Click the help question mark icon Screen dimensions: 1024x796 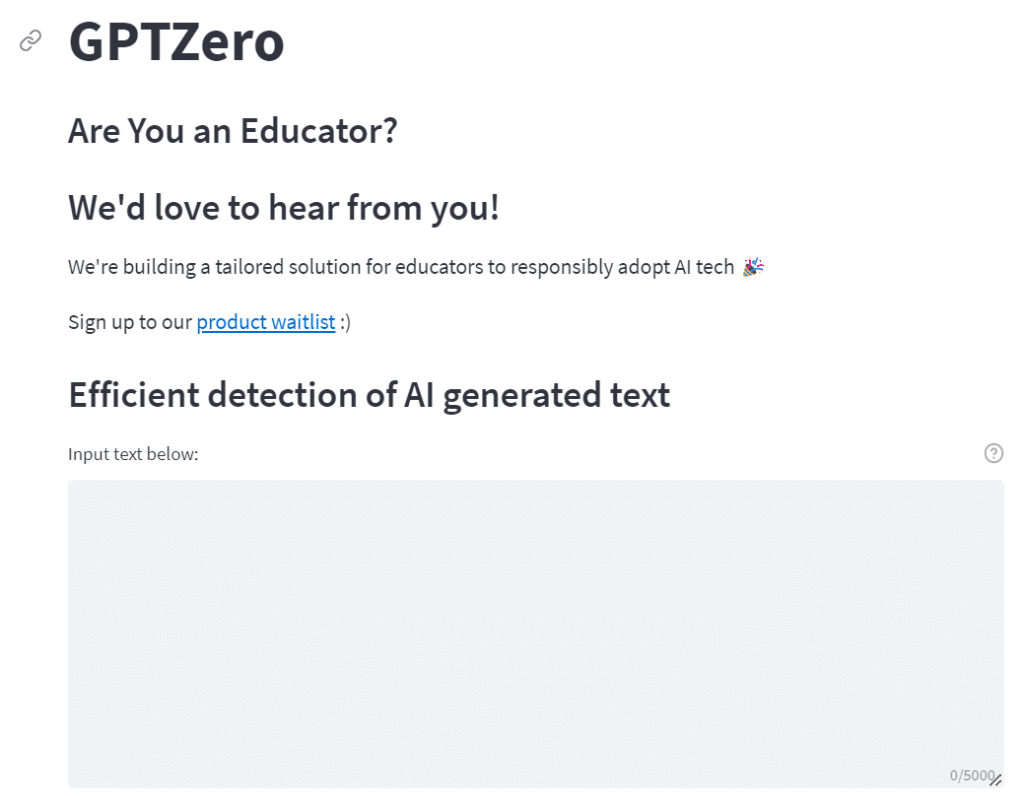click(993, 454)
